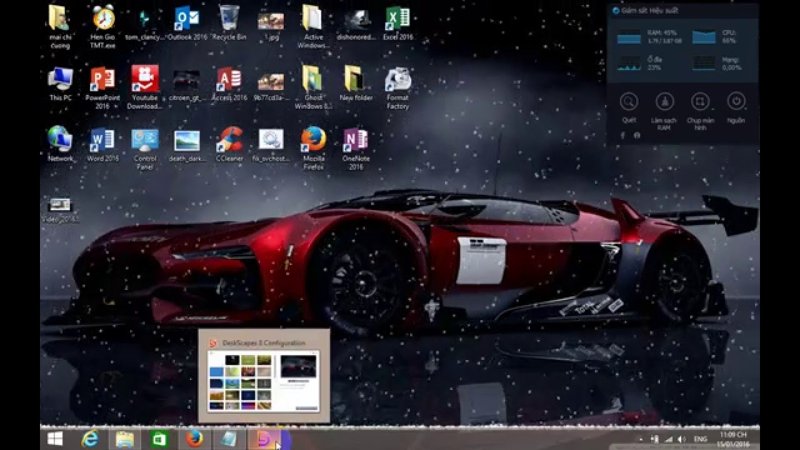Select the PowerPoint 2016 shortcut
The height and width of the screenshot is (450, 800).
click(x=103, y=88)
